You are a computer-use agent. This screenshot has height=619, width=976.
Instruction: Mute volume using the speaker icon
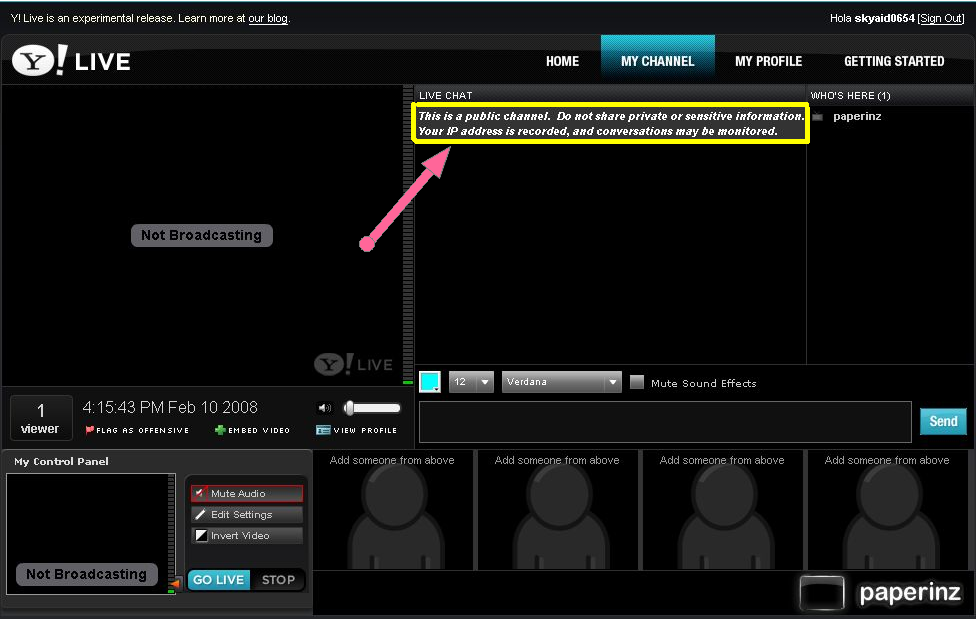tap(324, 408)
